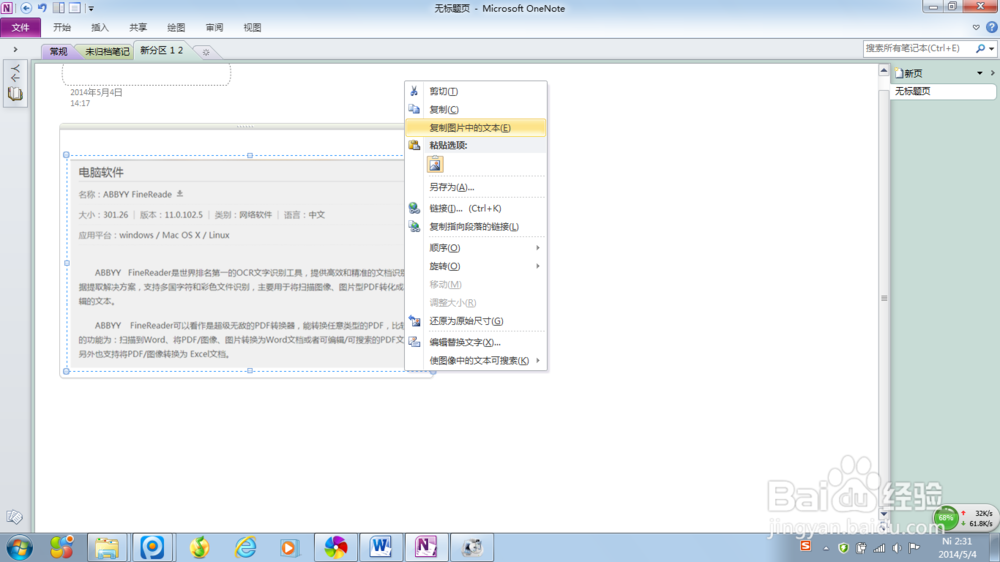Click the vertical scrollbar up arrow

(884, 70)
